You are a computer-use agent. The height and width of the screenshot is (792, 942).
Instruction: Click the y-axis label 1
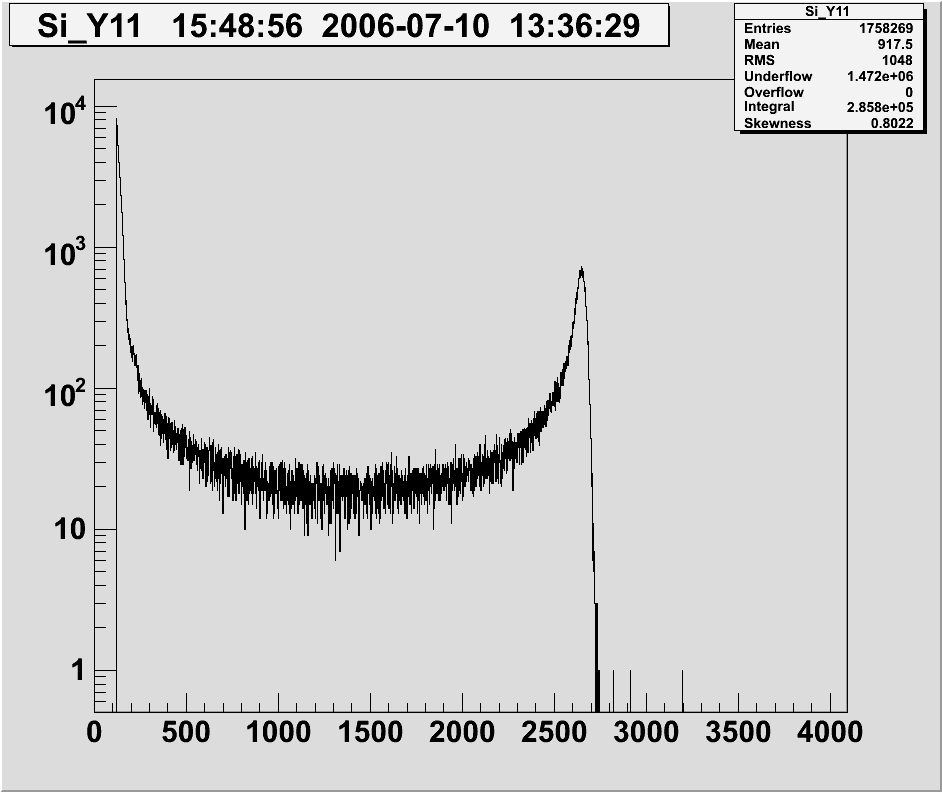(x=77, y=672)
